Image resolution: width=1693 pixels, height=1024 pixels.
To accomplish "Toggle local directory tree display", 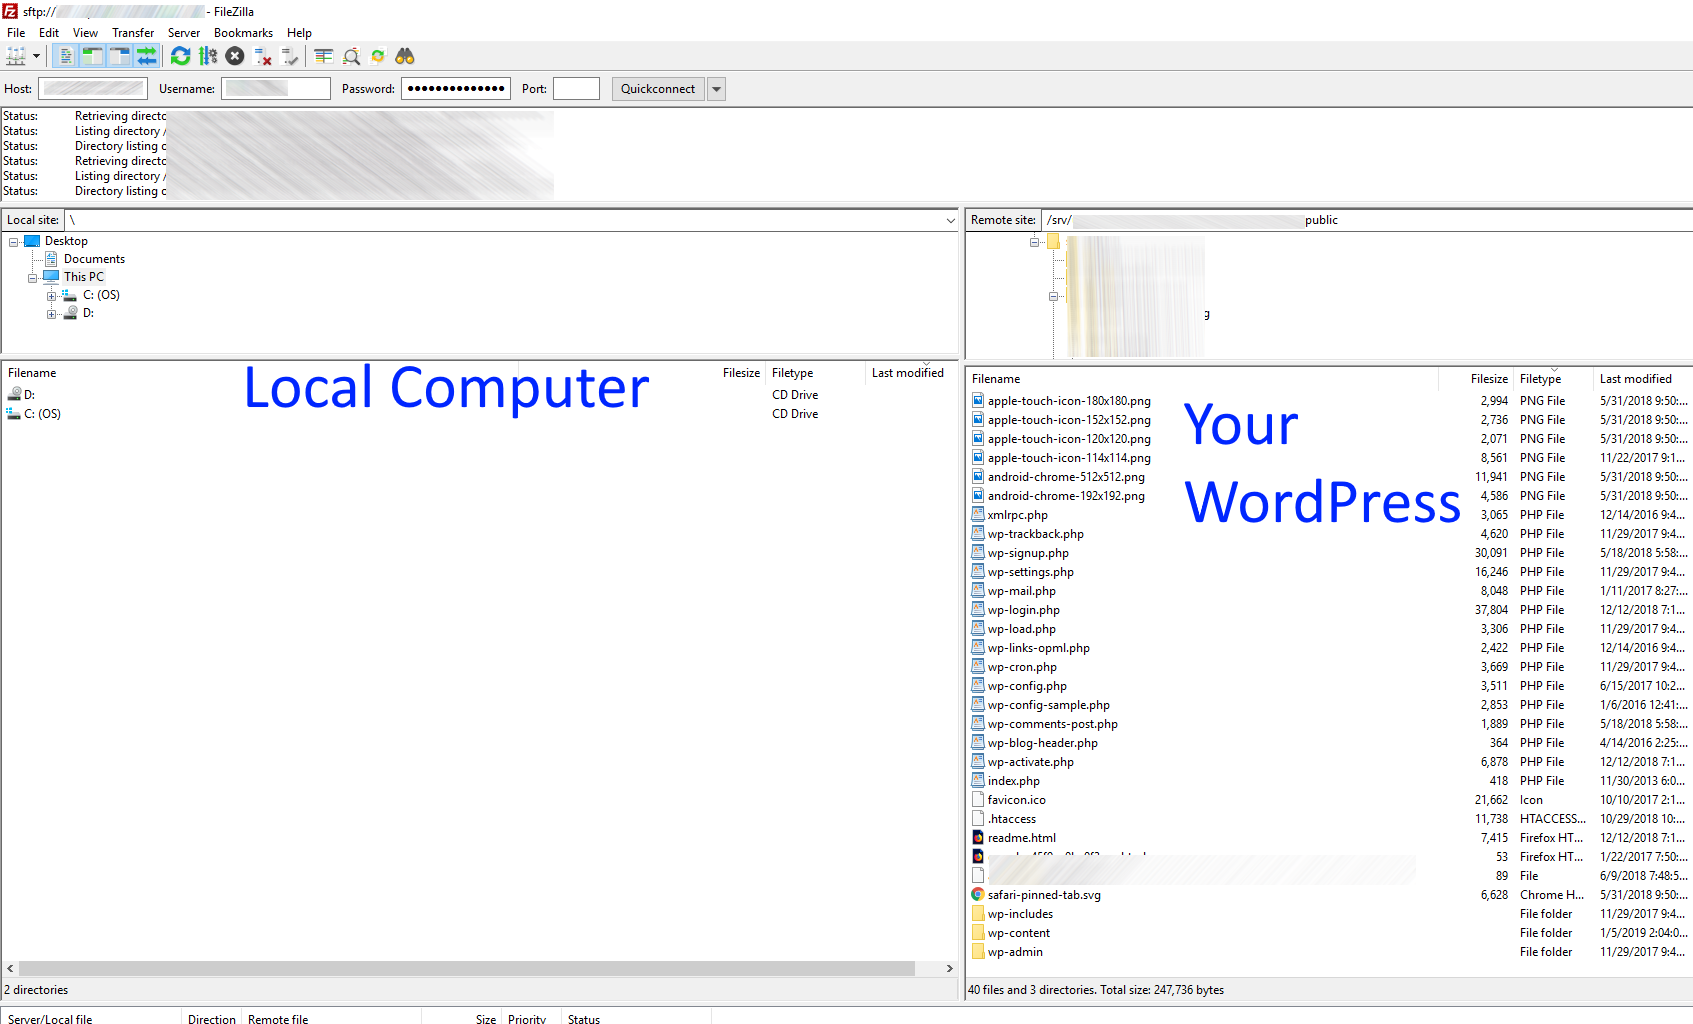I will pos(92,56).
